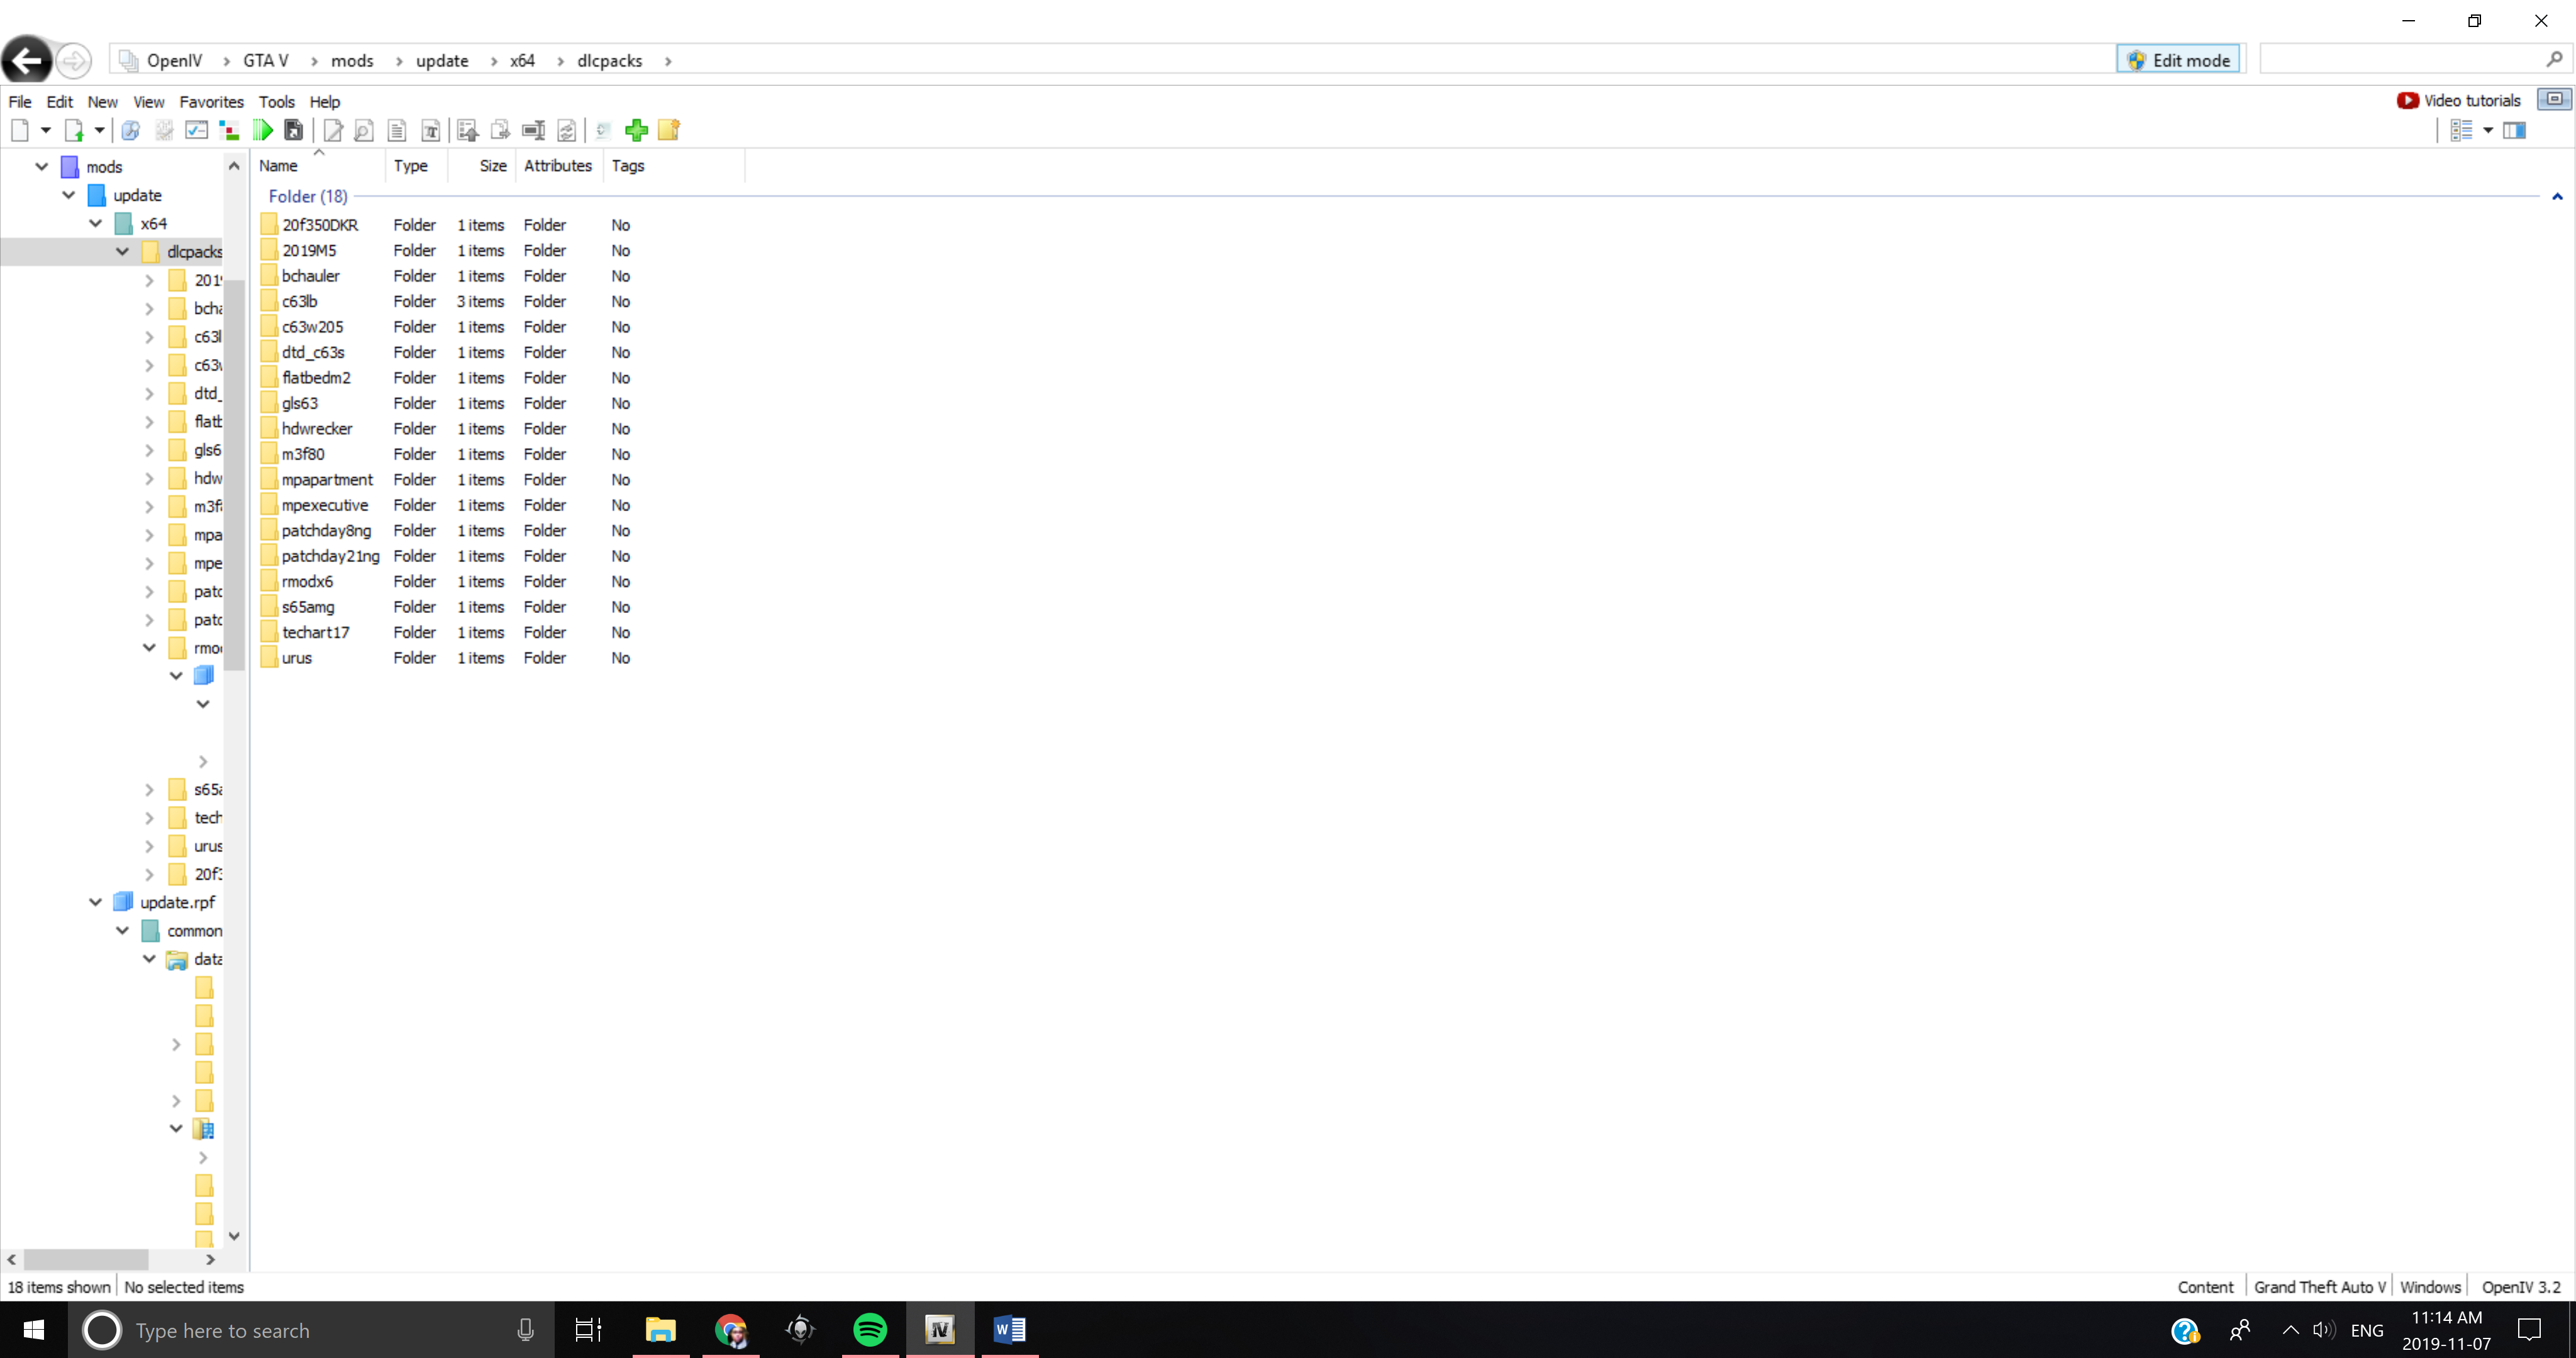The height and width of the screenshot is (1358, 2576).
Task: Toggle the panel button beside Video tutorials
Action: tap(2554, 99)
